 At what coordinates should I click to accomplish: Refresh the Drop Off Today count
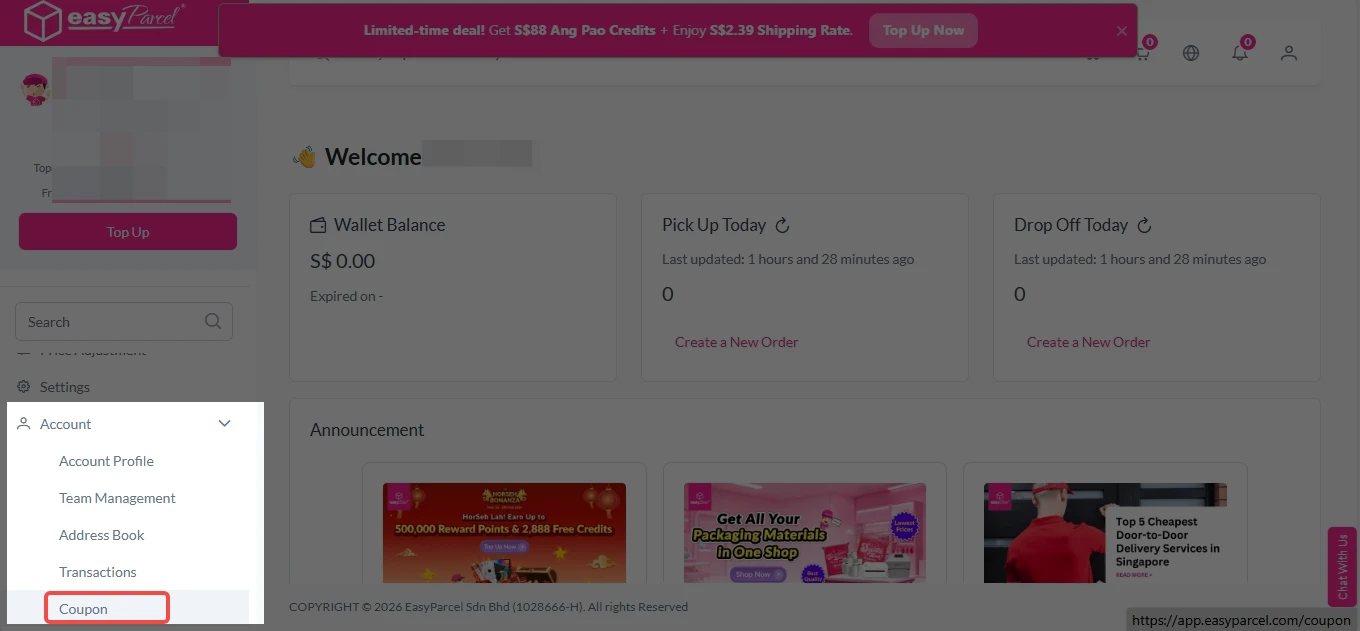coord(1145,225)
